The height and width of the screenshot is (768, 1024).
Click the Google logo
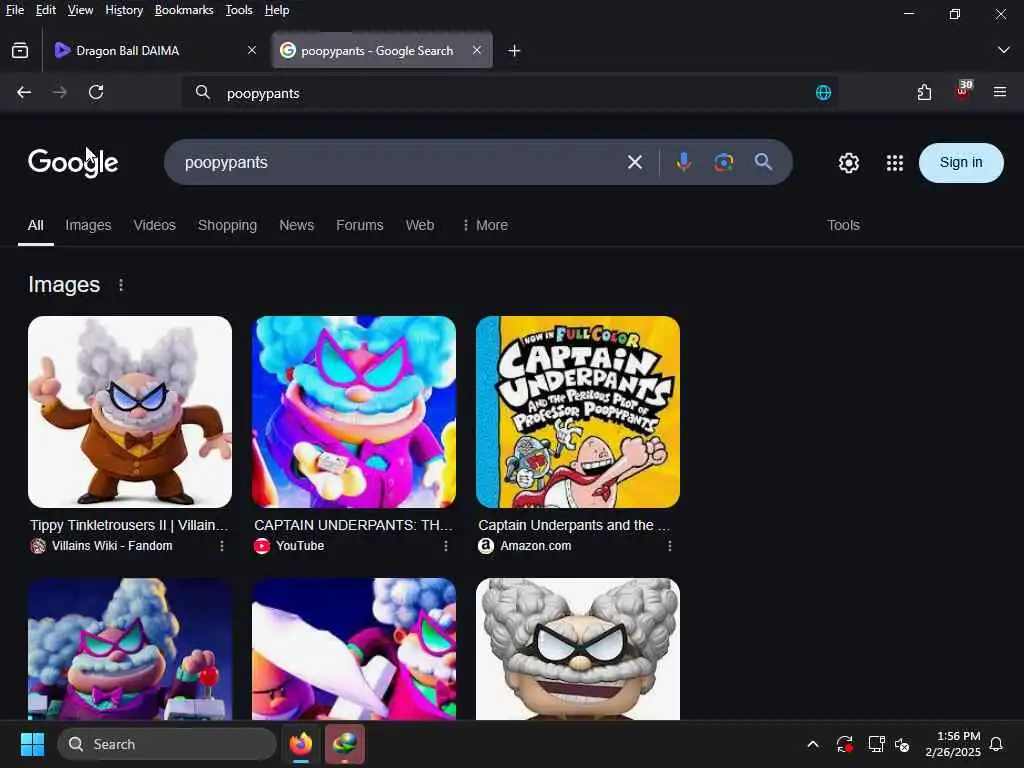pyautogui.click(x=73, y=163)
